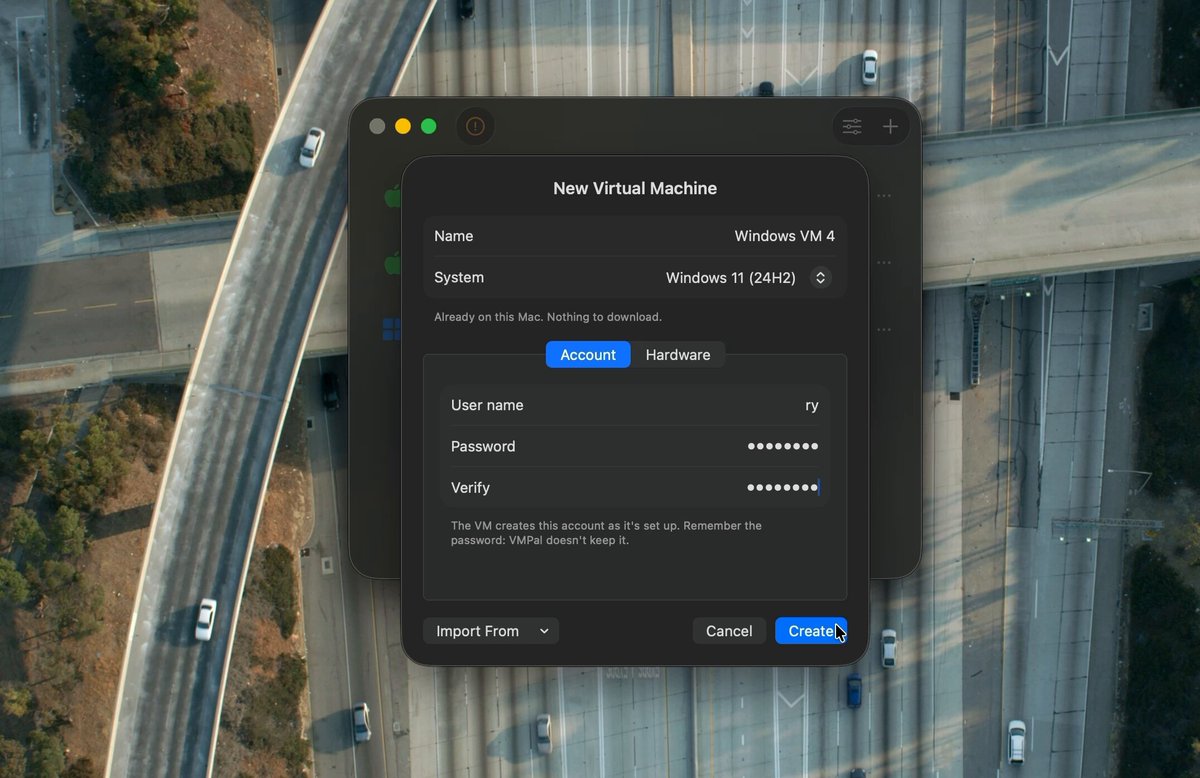Expand the Import From dropdown
Viewport: 1200px width, 778px height.
point(491,631)
